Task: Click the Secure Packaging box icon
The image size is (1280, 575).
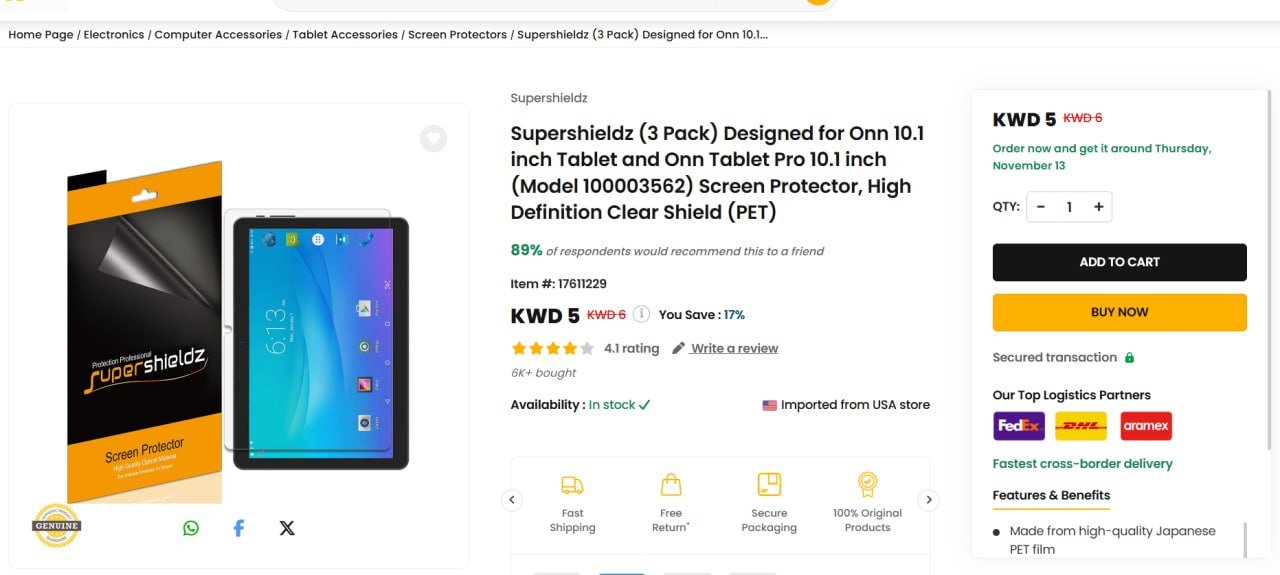Action: [x=769, y=485]
